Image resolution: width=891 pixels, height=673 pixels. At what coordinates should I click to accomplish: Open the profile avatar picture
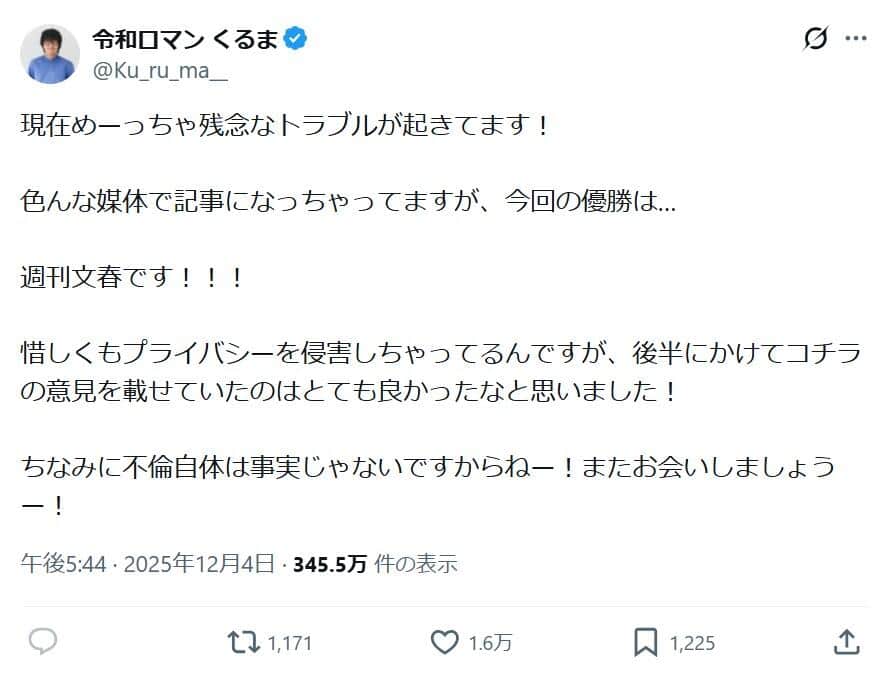coord(50,54)
